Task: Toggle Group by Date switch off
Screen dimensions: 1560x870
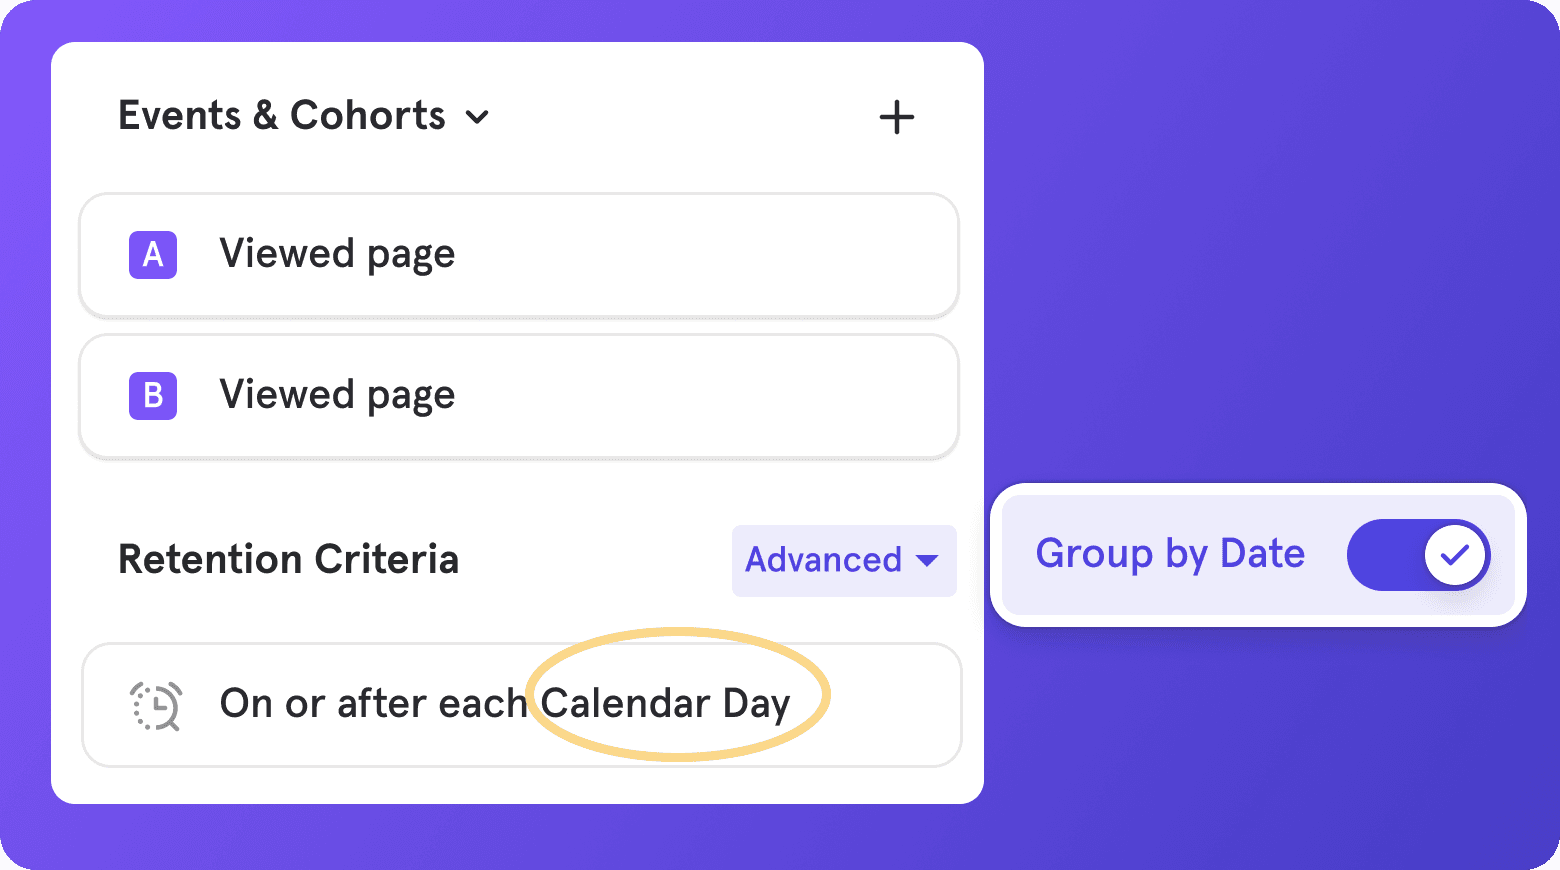Action: pyautogui.click(x=1417, y=554)
